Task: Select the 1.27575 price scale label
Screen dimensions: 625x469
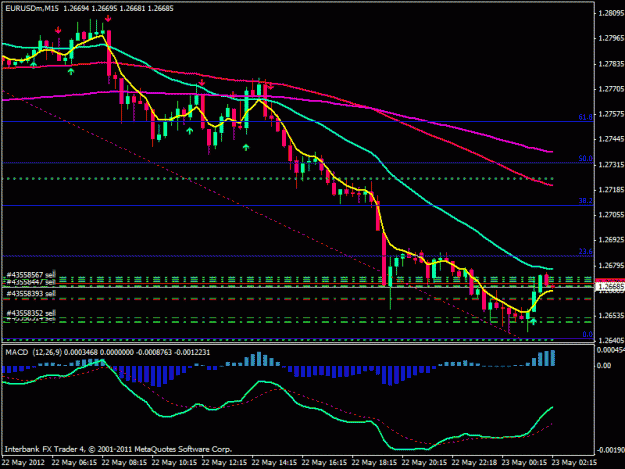Action: pyautogui.click(x=611, y=114)
